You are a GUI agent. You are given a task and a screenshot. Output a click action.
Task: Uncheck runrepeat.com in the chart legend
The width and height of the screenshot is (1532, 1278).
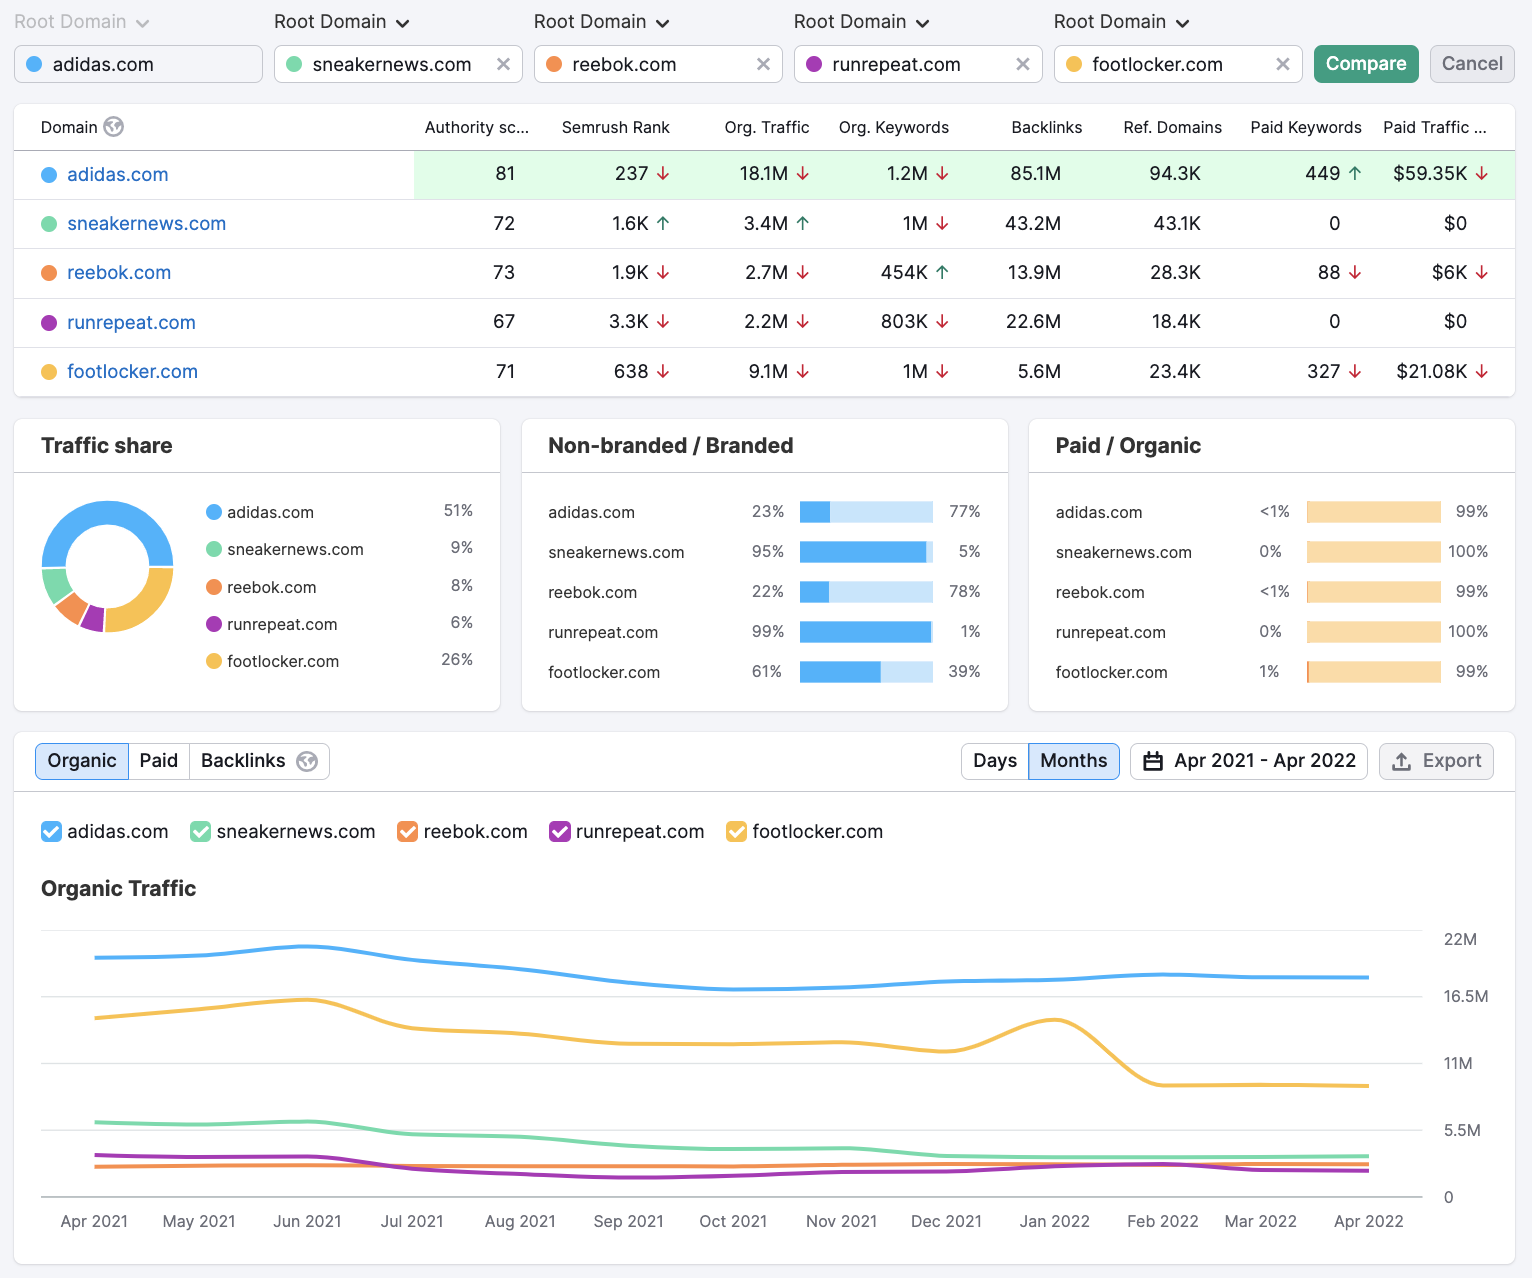click(559, 831)
